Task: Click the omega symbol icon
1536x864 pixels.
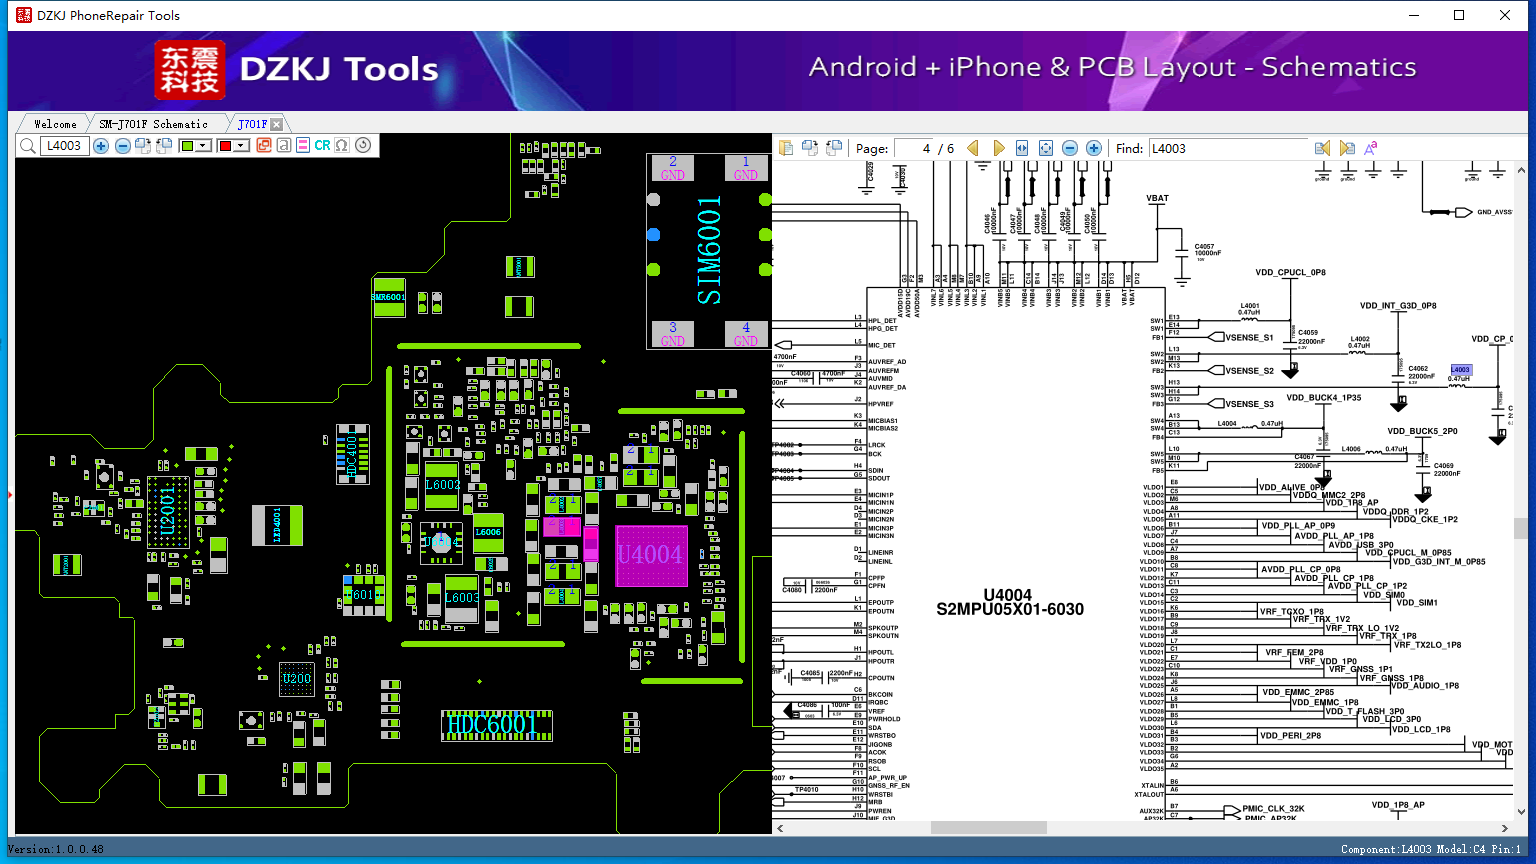Action: pos(342,146)
